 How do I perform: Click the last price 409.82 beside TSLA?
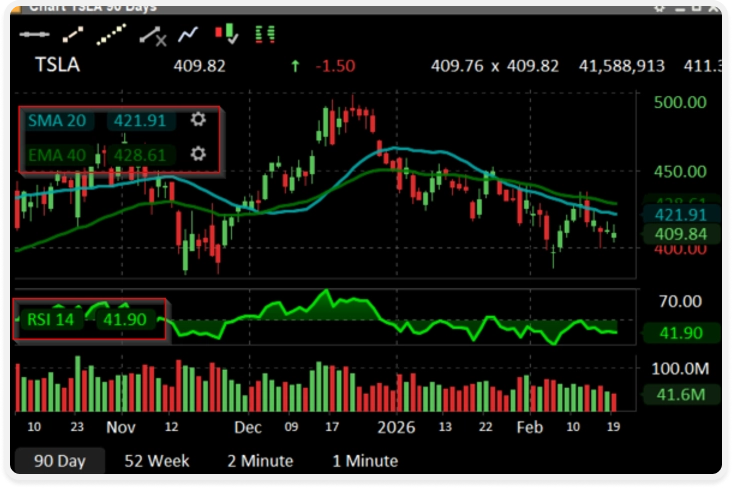tap(199, 66)
